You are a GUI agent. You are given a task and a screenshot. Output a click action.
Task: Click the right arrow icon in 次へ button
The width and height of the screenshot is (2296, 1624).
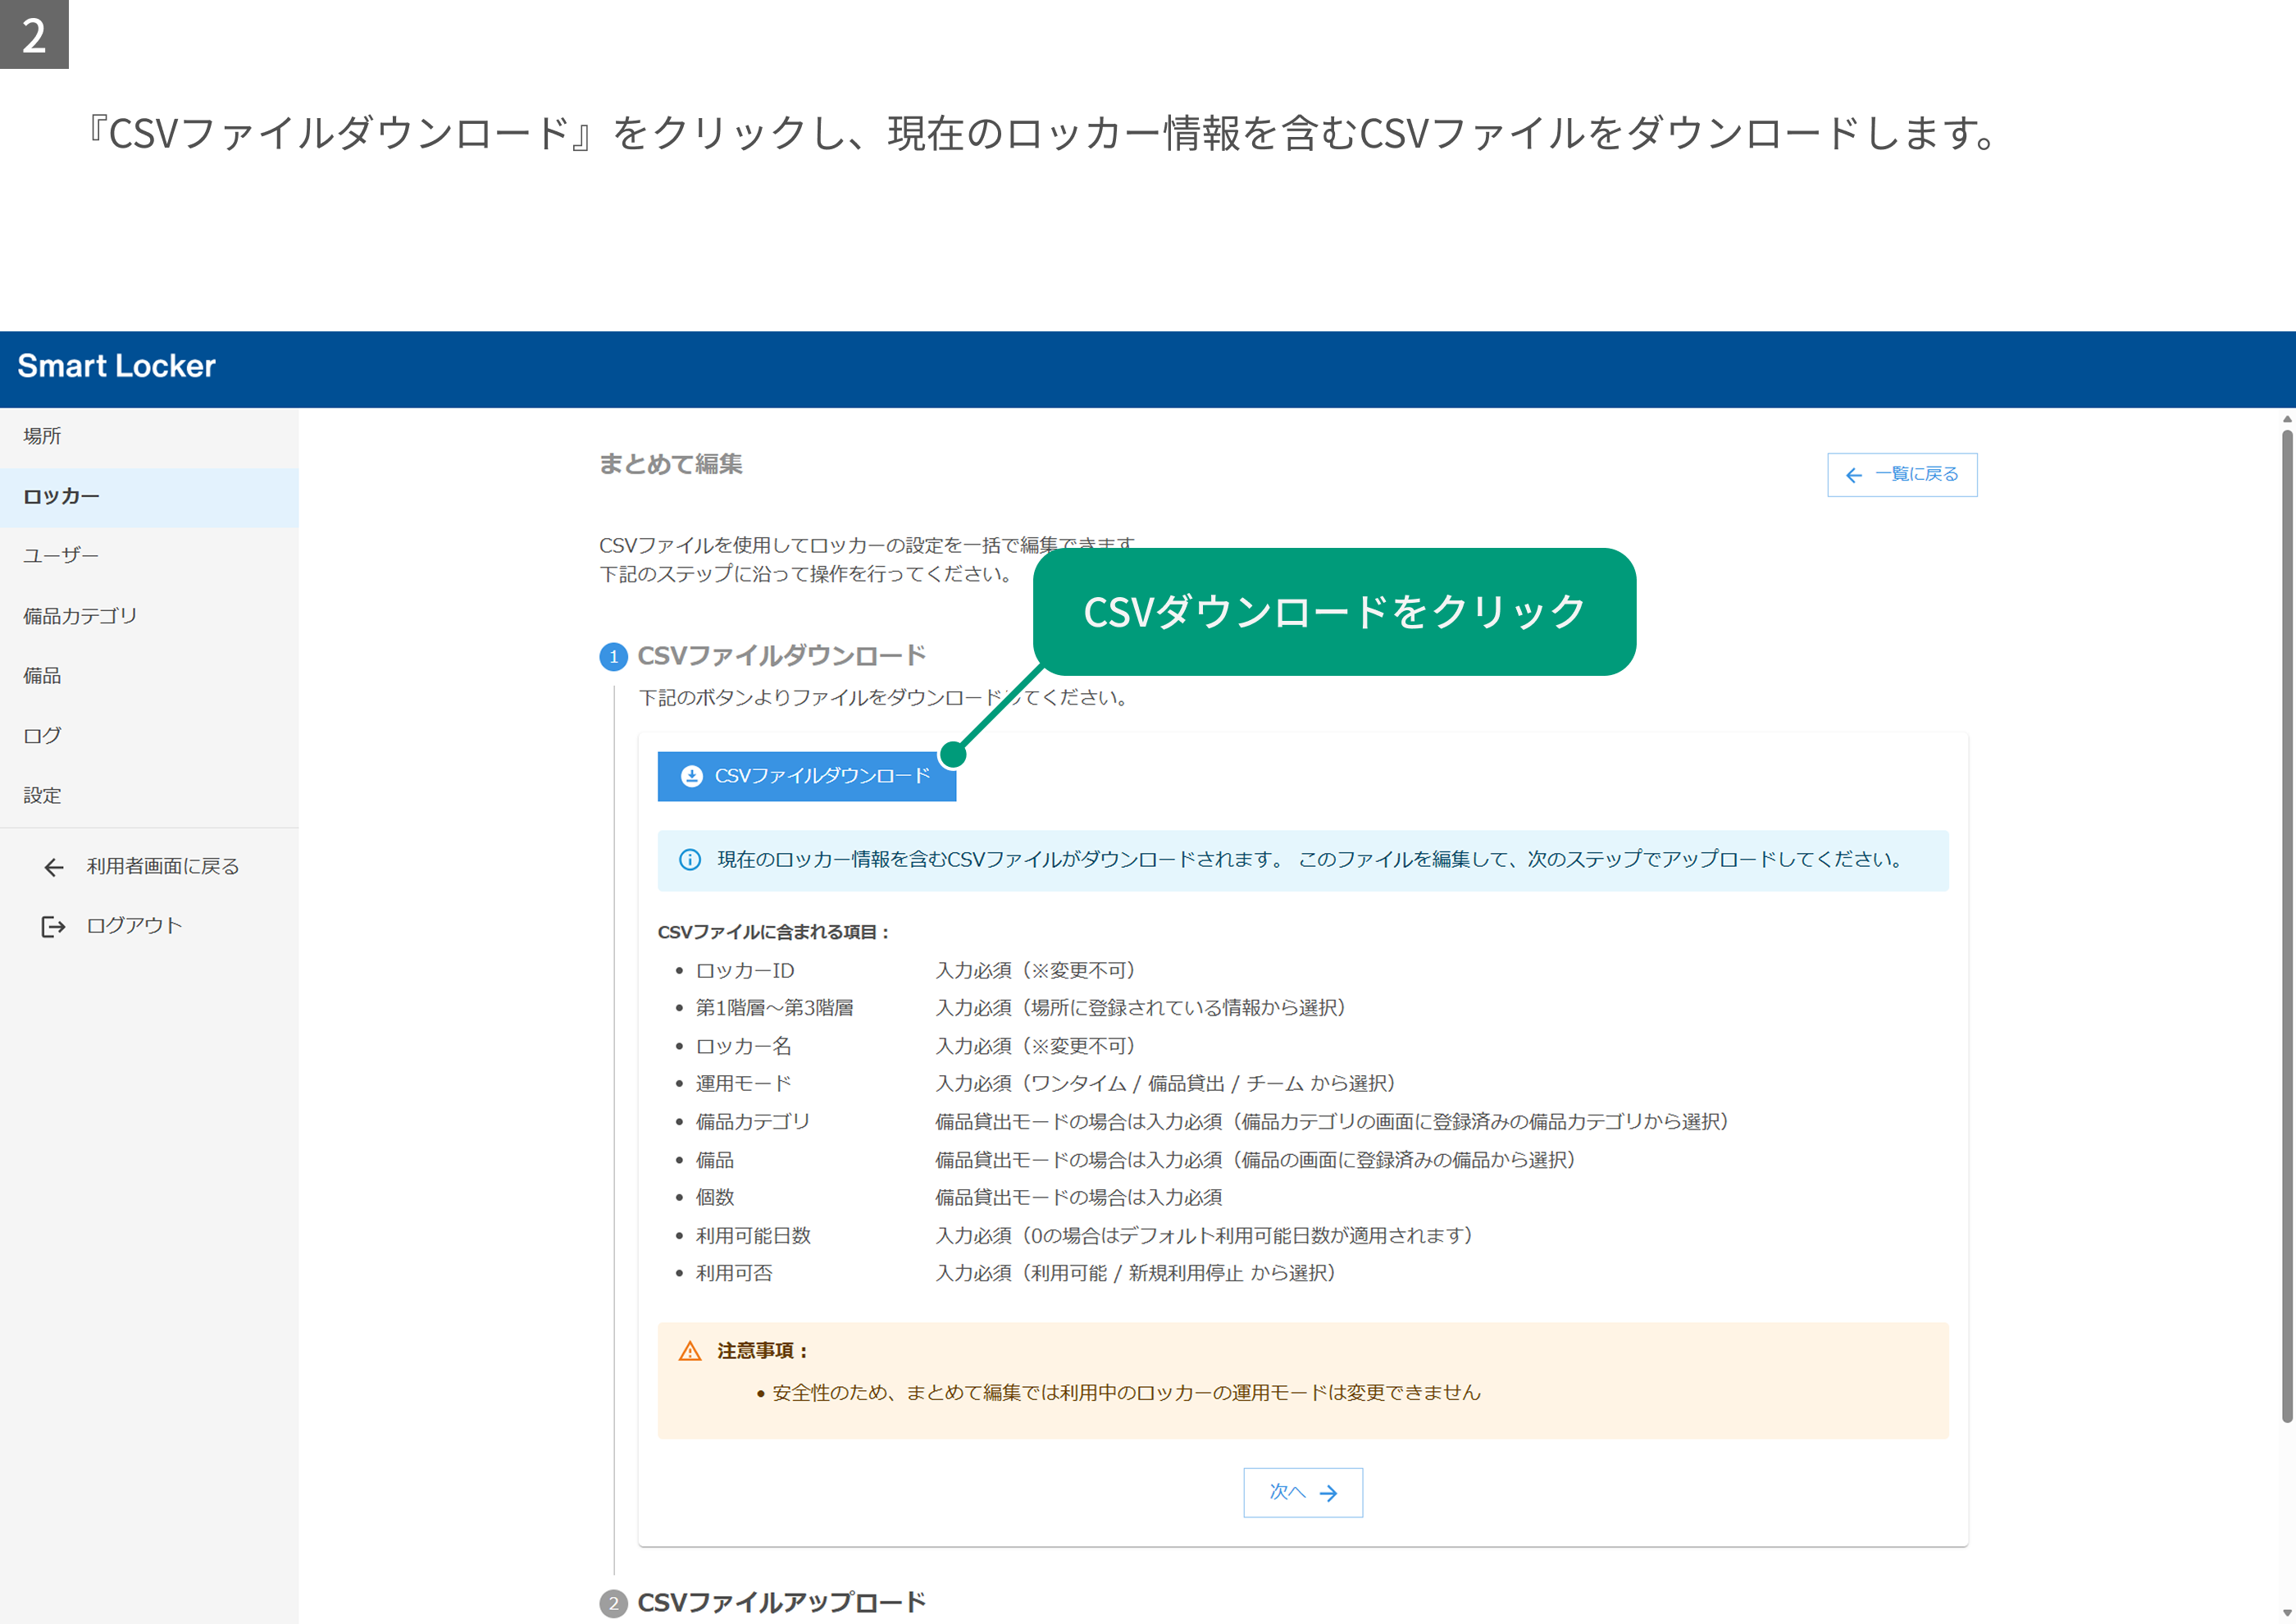point(1328,1493)
